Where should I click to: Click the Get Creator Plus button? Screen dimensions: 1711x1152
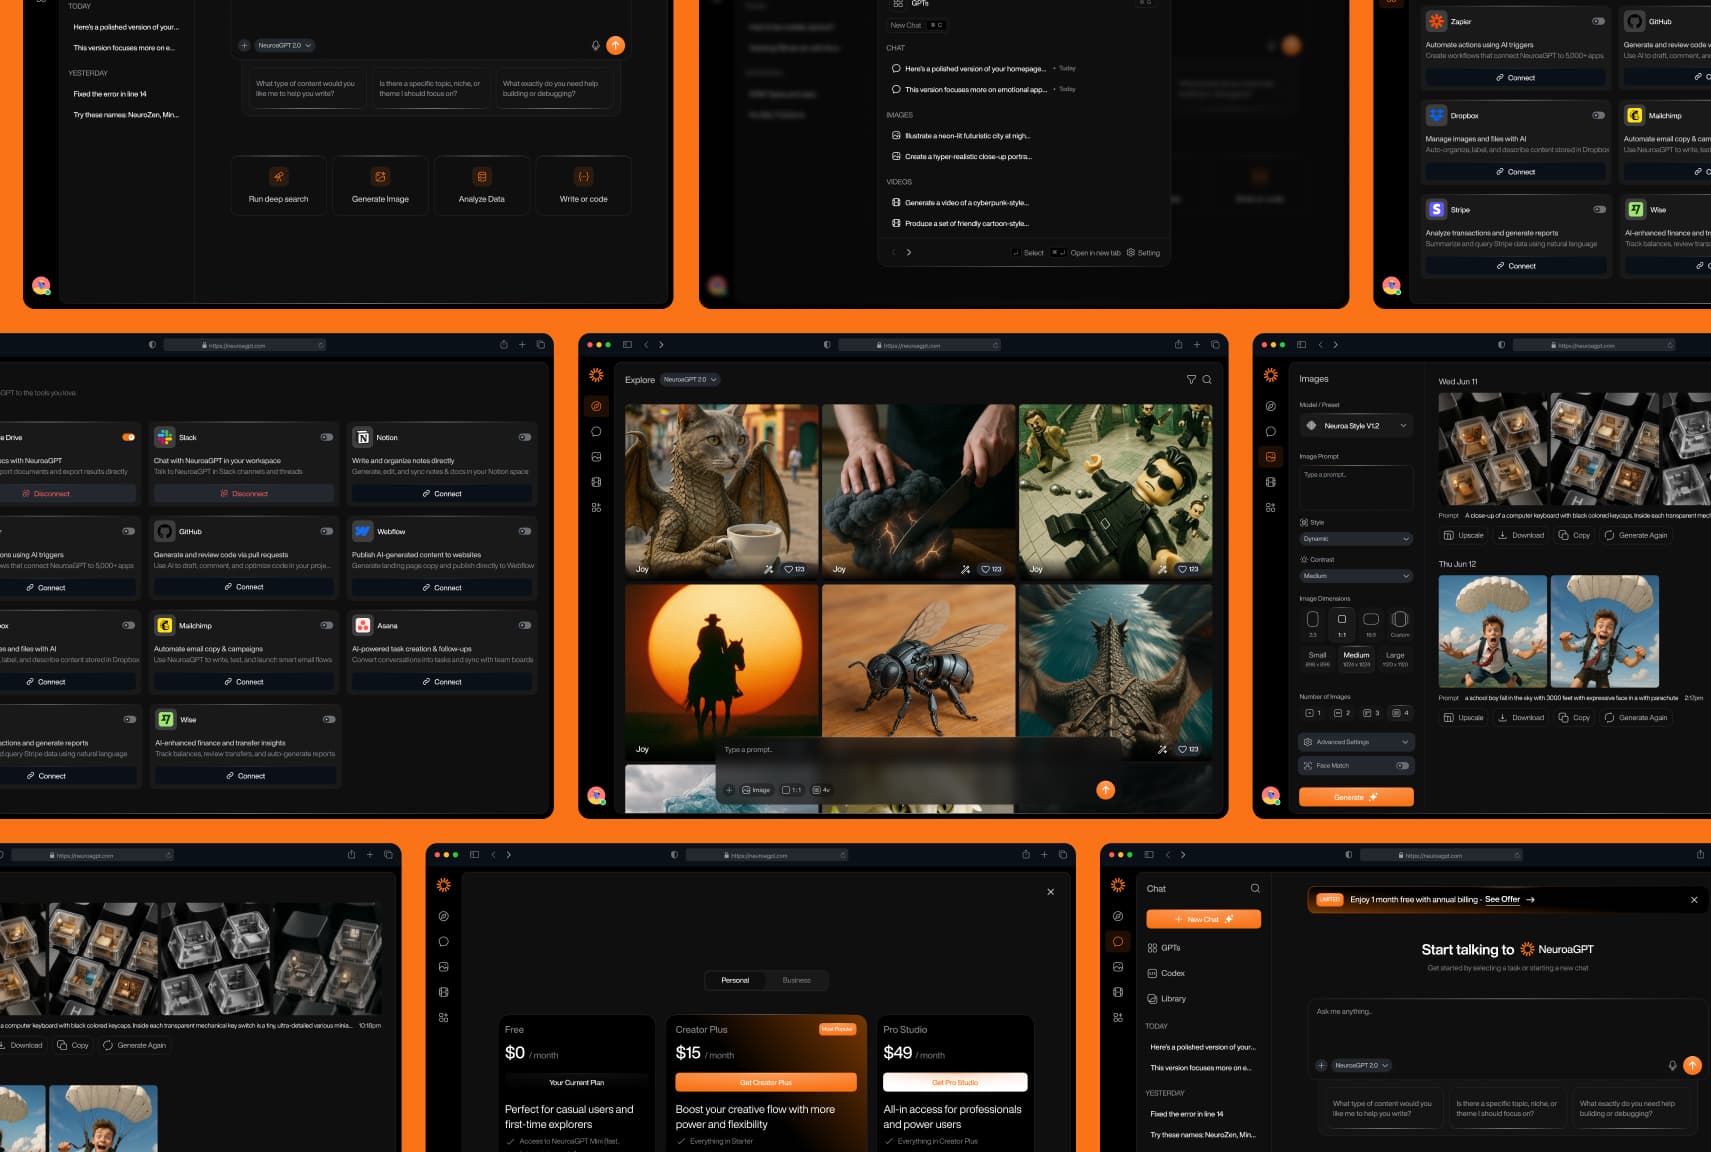coord(765,1082)
